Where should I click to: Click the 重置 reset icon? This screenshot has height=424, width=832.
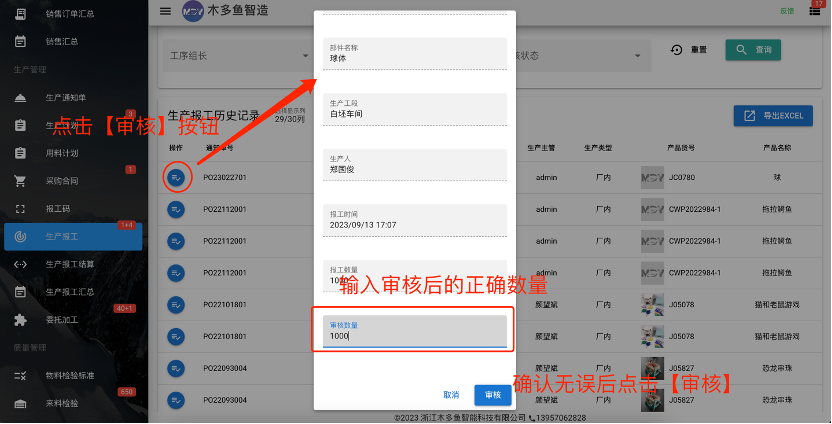tap(677, 50)
